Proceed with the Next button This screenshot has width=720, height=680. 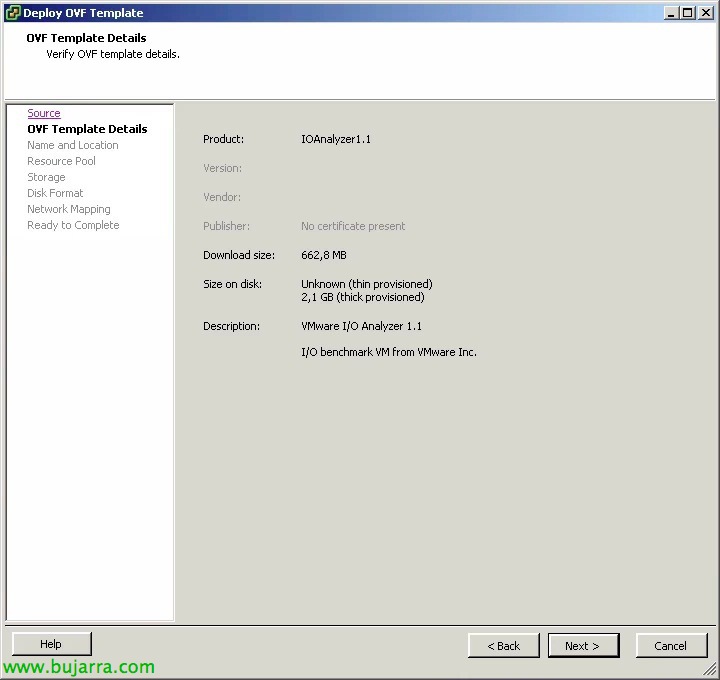click(584, 646)
